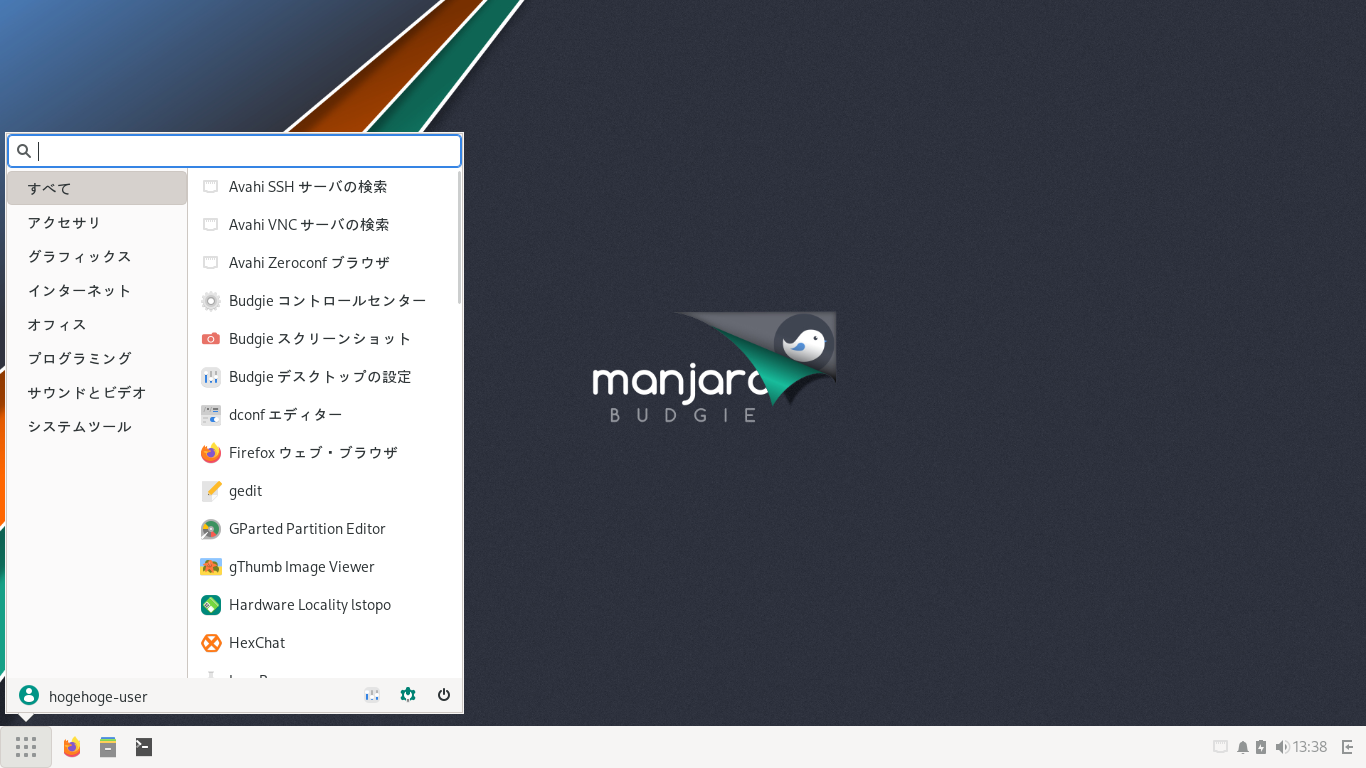The width and height of the screenshot is (1366, 768).
Task: Click the Avahi VNC サーバの検索 icon
Action: tap(210, 225)
